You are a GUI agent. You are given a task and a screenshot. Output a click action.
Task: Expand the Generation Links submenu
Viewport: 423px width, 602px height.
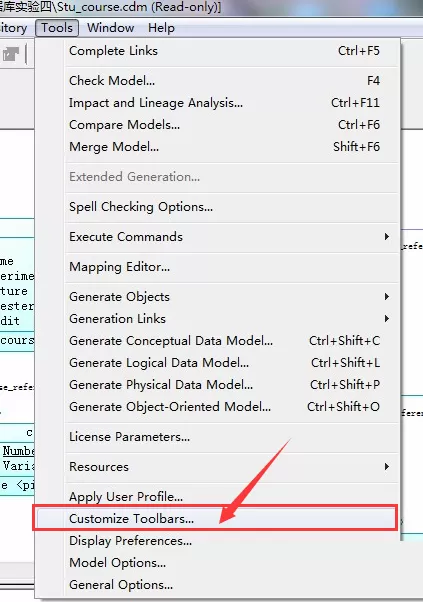tap(217, 319)
